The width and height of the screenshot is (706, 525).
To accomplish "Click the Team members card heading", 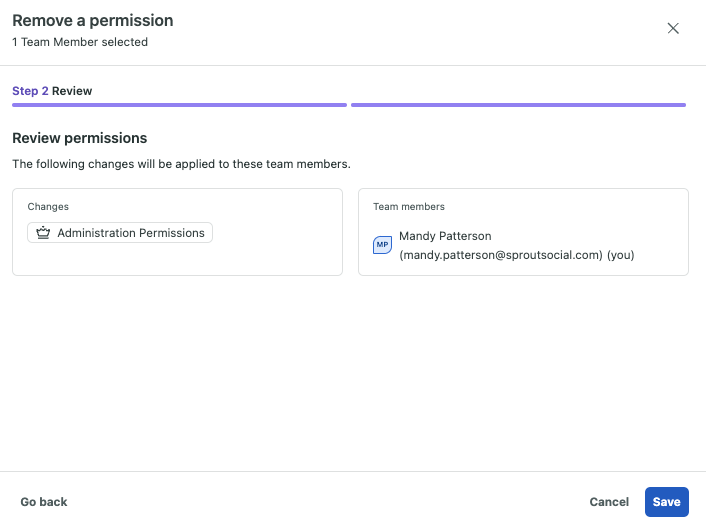I will coord(409,207).
